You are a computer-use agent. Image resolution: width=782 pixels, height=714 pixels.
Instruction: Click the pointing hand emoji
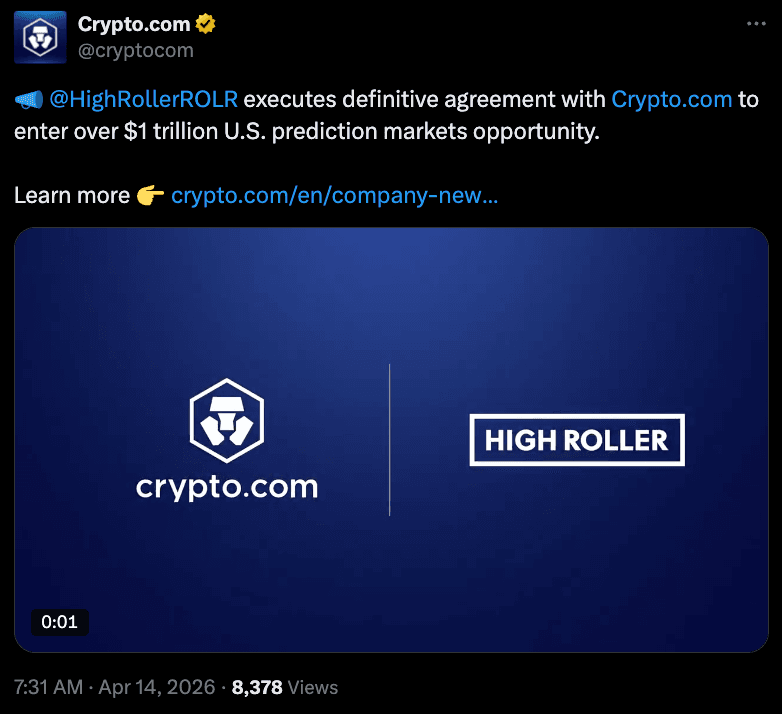point(151,195)
